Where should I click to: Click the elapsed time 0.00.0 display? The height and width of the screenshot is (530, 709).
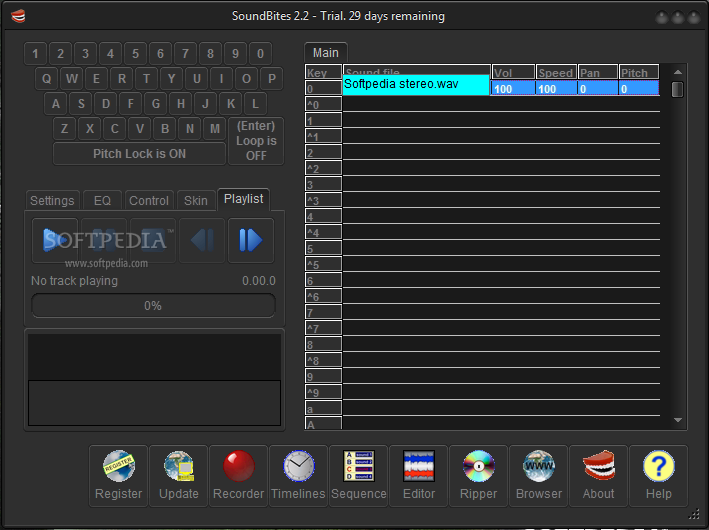coord(259,281)
